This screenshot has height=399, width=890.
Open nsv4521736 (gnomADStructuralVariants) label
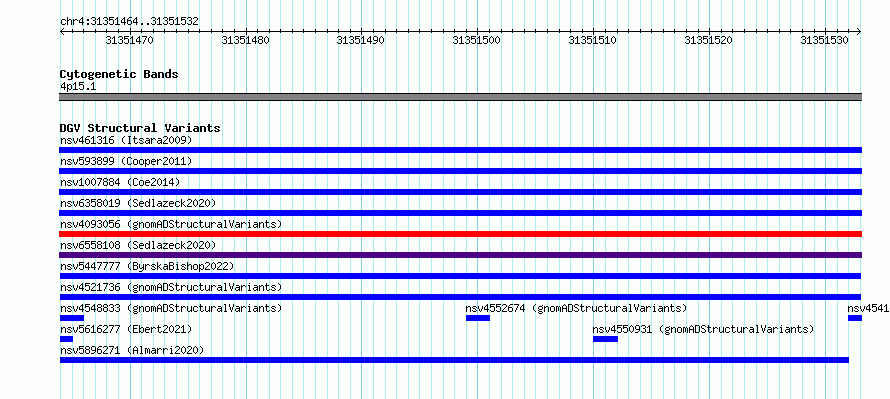[171, 287]
